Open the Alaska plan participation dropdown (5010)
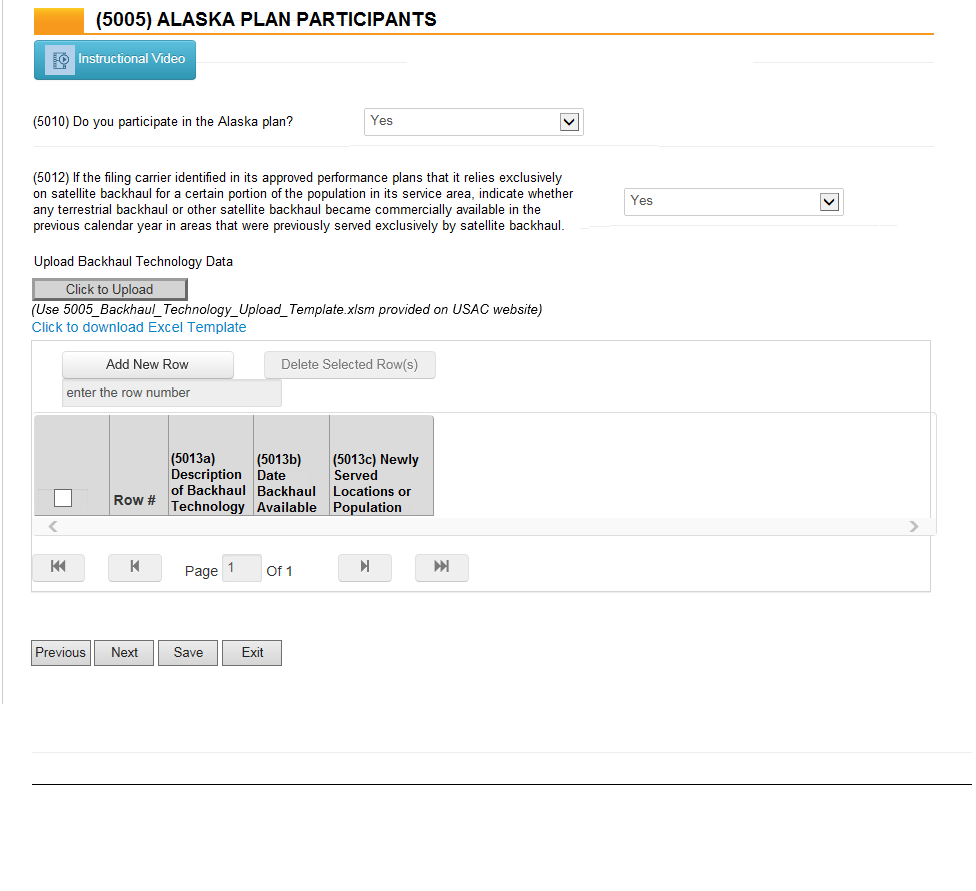Image resolution: width=976 pixels, height=891 pixels. [x=474, y=122]
